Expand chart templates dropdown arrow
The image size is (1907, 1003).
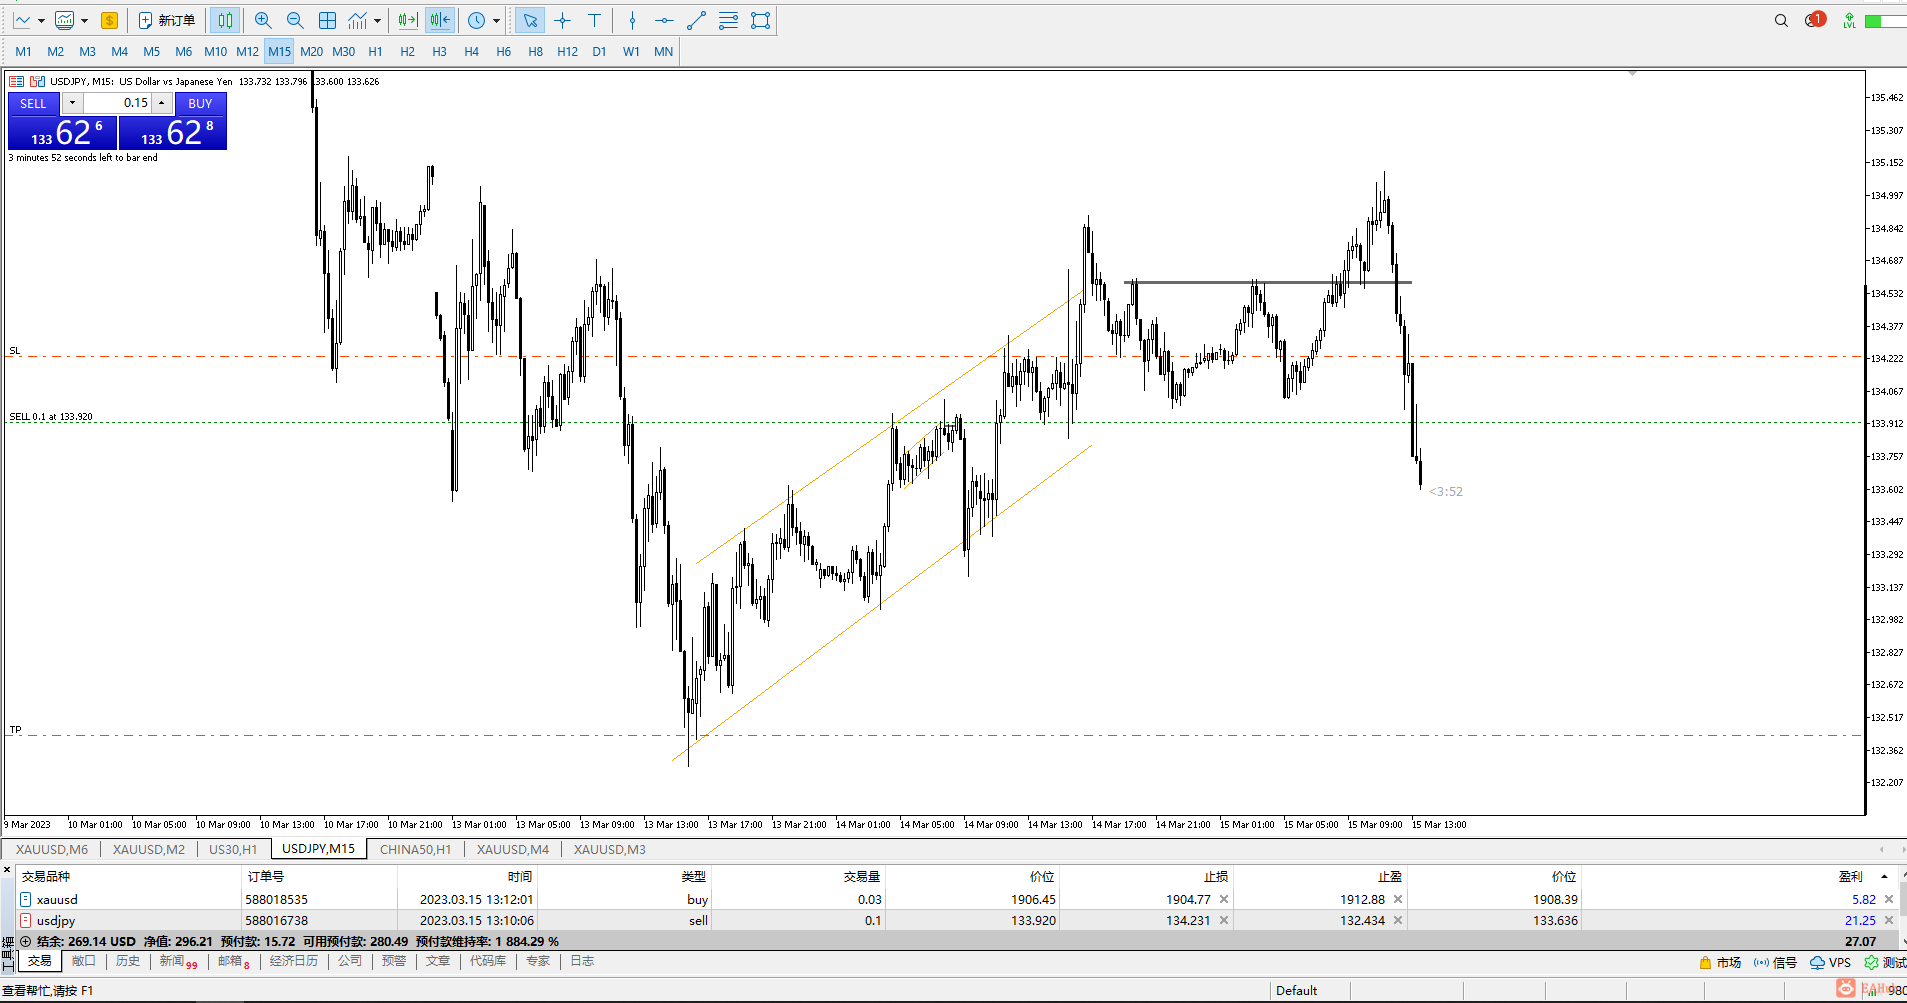point(84,21)
